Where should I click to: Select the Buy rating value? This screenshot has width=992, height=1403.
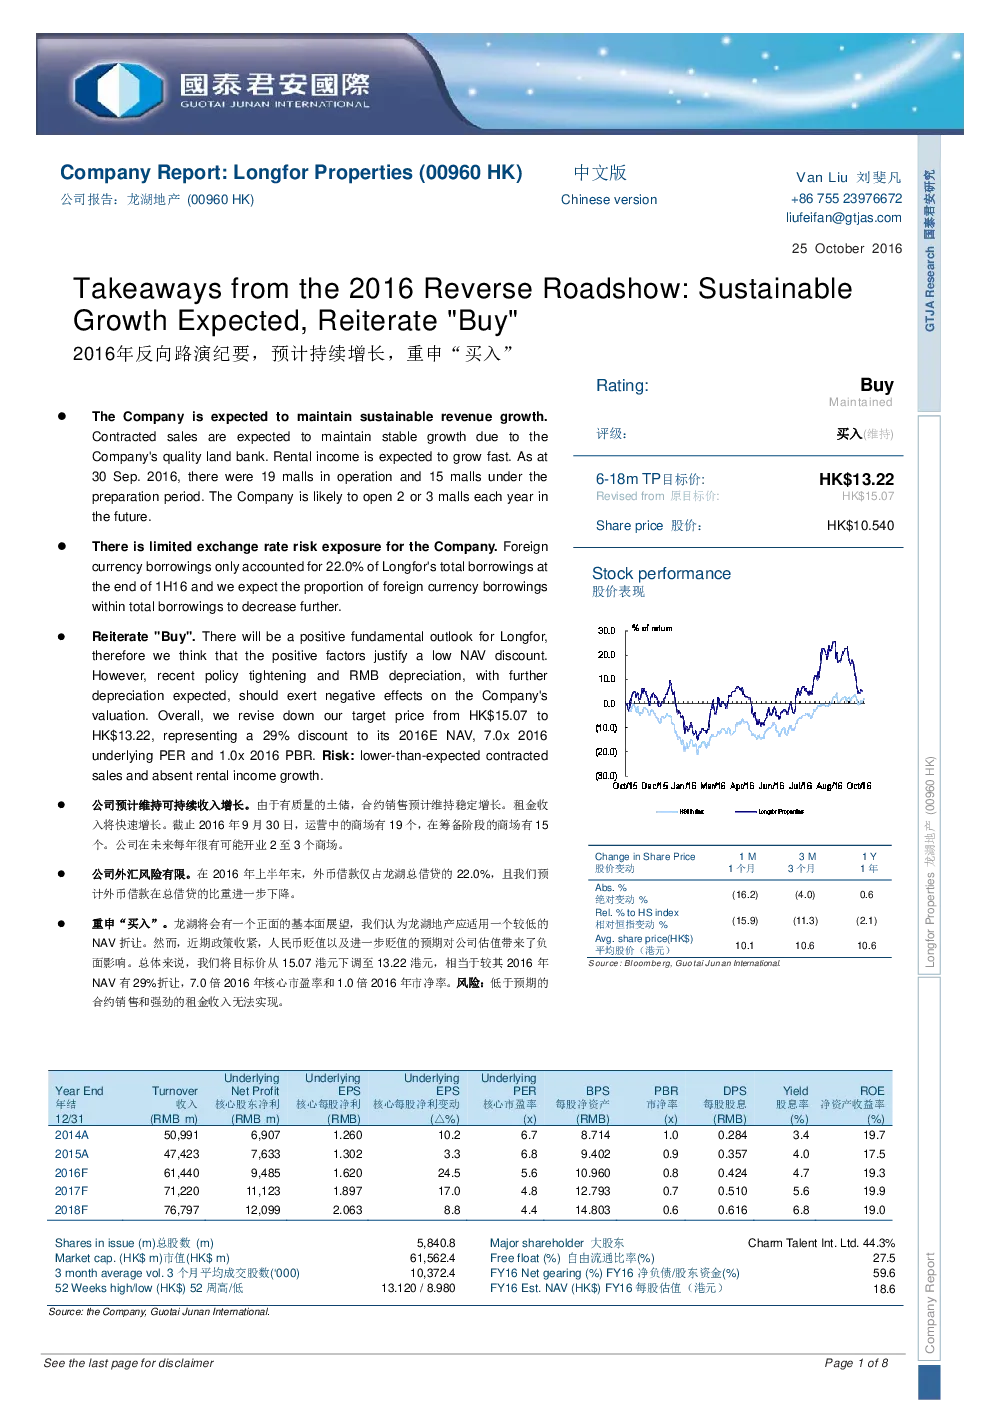[x=876, y=384]
